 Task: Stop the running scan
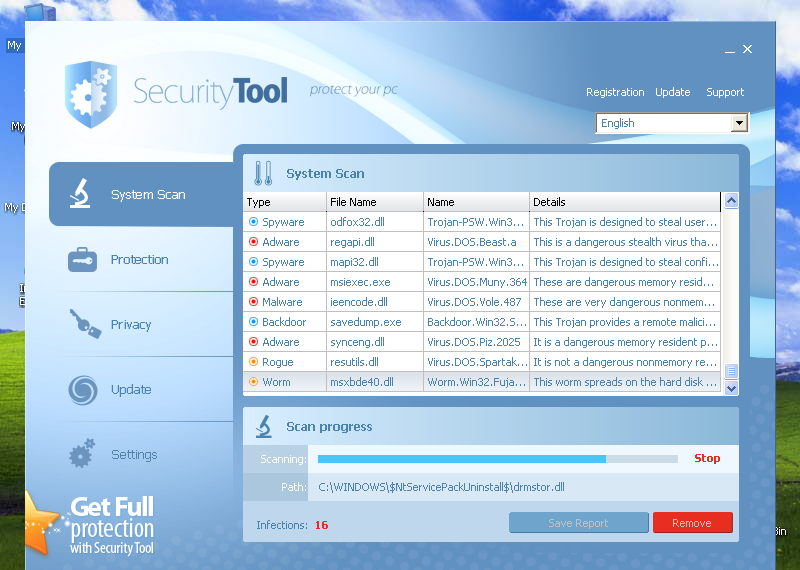[707, 458]
